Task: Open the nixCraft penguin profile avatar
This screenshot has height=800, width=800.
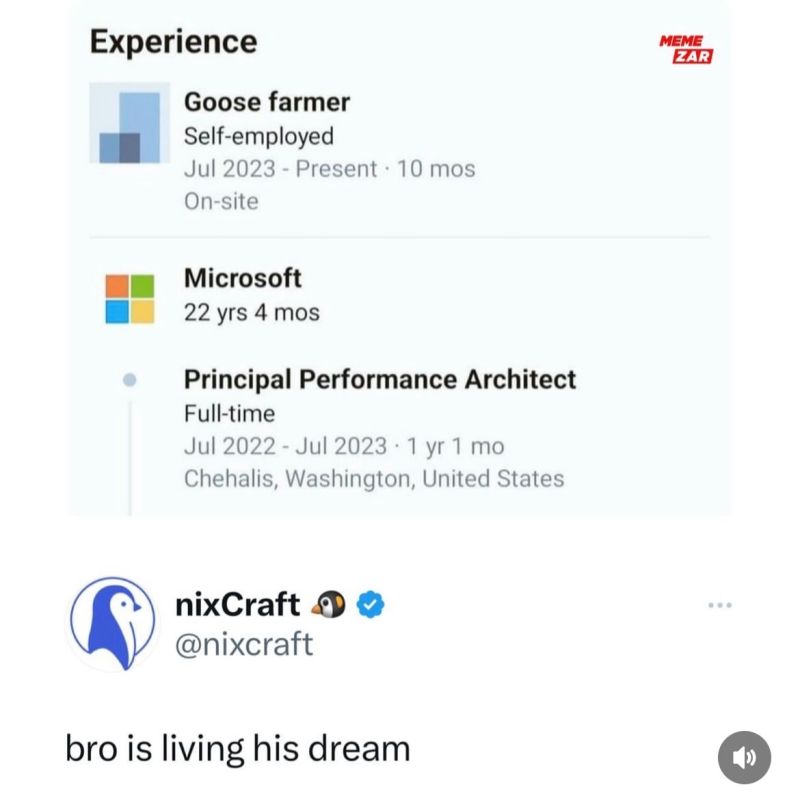Action: 112,623
